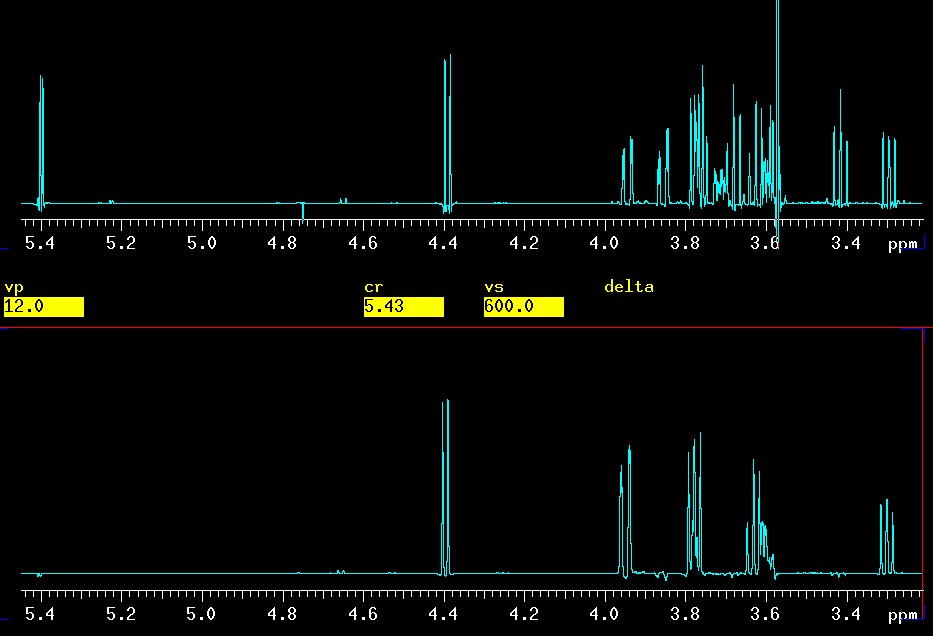Click the vs parameter label
Screen dimensions: 933x636
click(x=494, y=287)
